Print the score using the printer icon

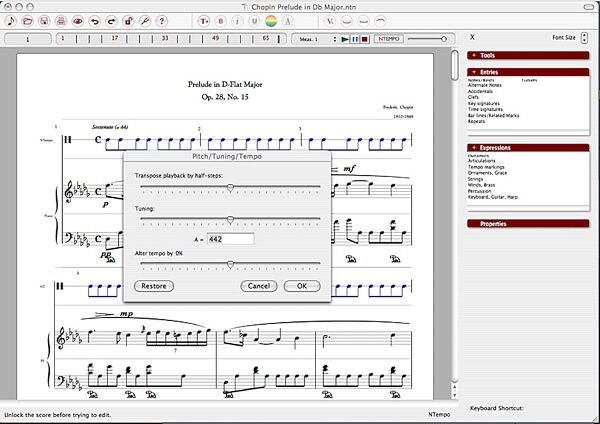[x=61, y=21]
